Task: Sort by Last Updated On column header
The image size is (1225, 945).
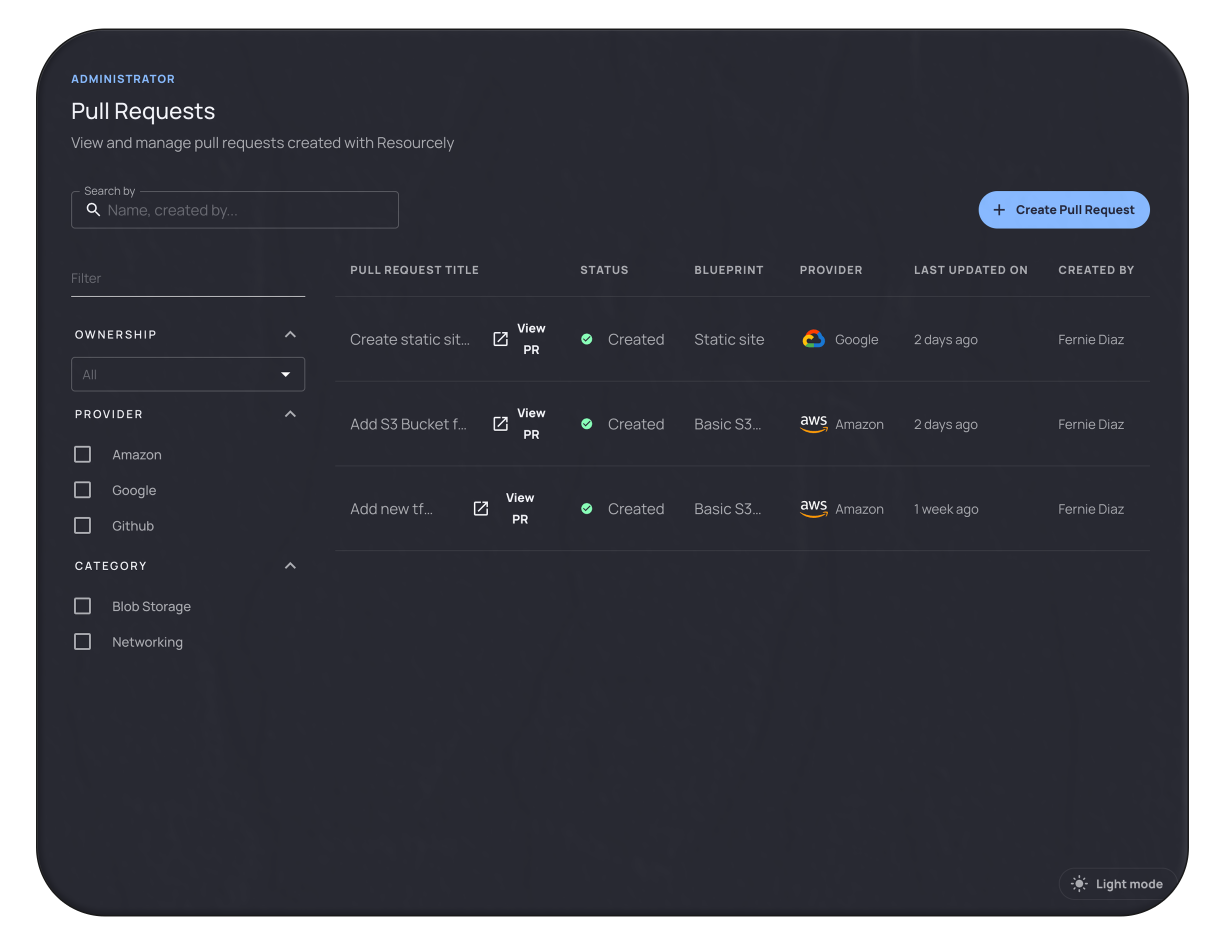Action: coord(970,270)
